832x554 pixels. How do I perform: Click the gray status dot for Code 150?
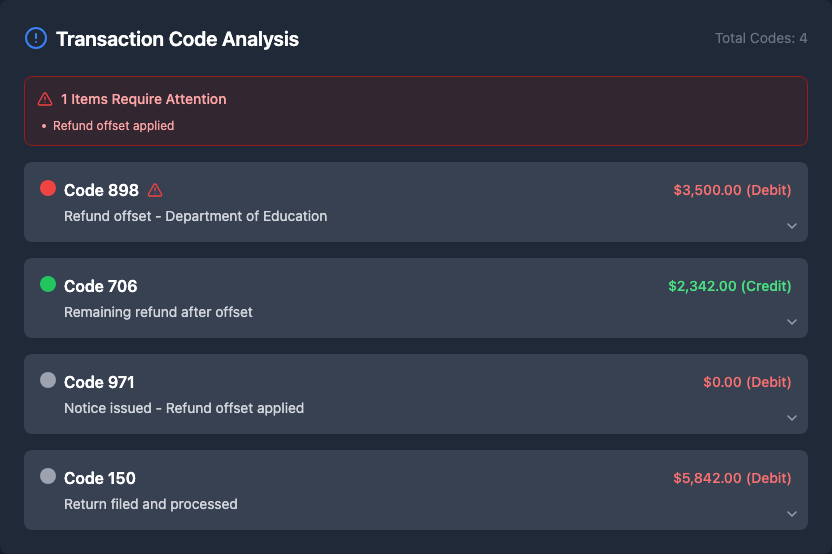tap(48, 476)
